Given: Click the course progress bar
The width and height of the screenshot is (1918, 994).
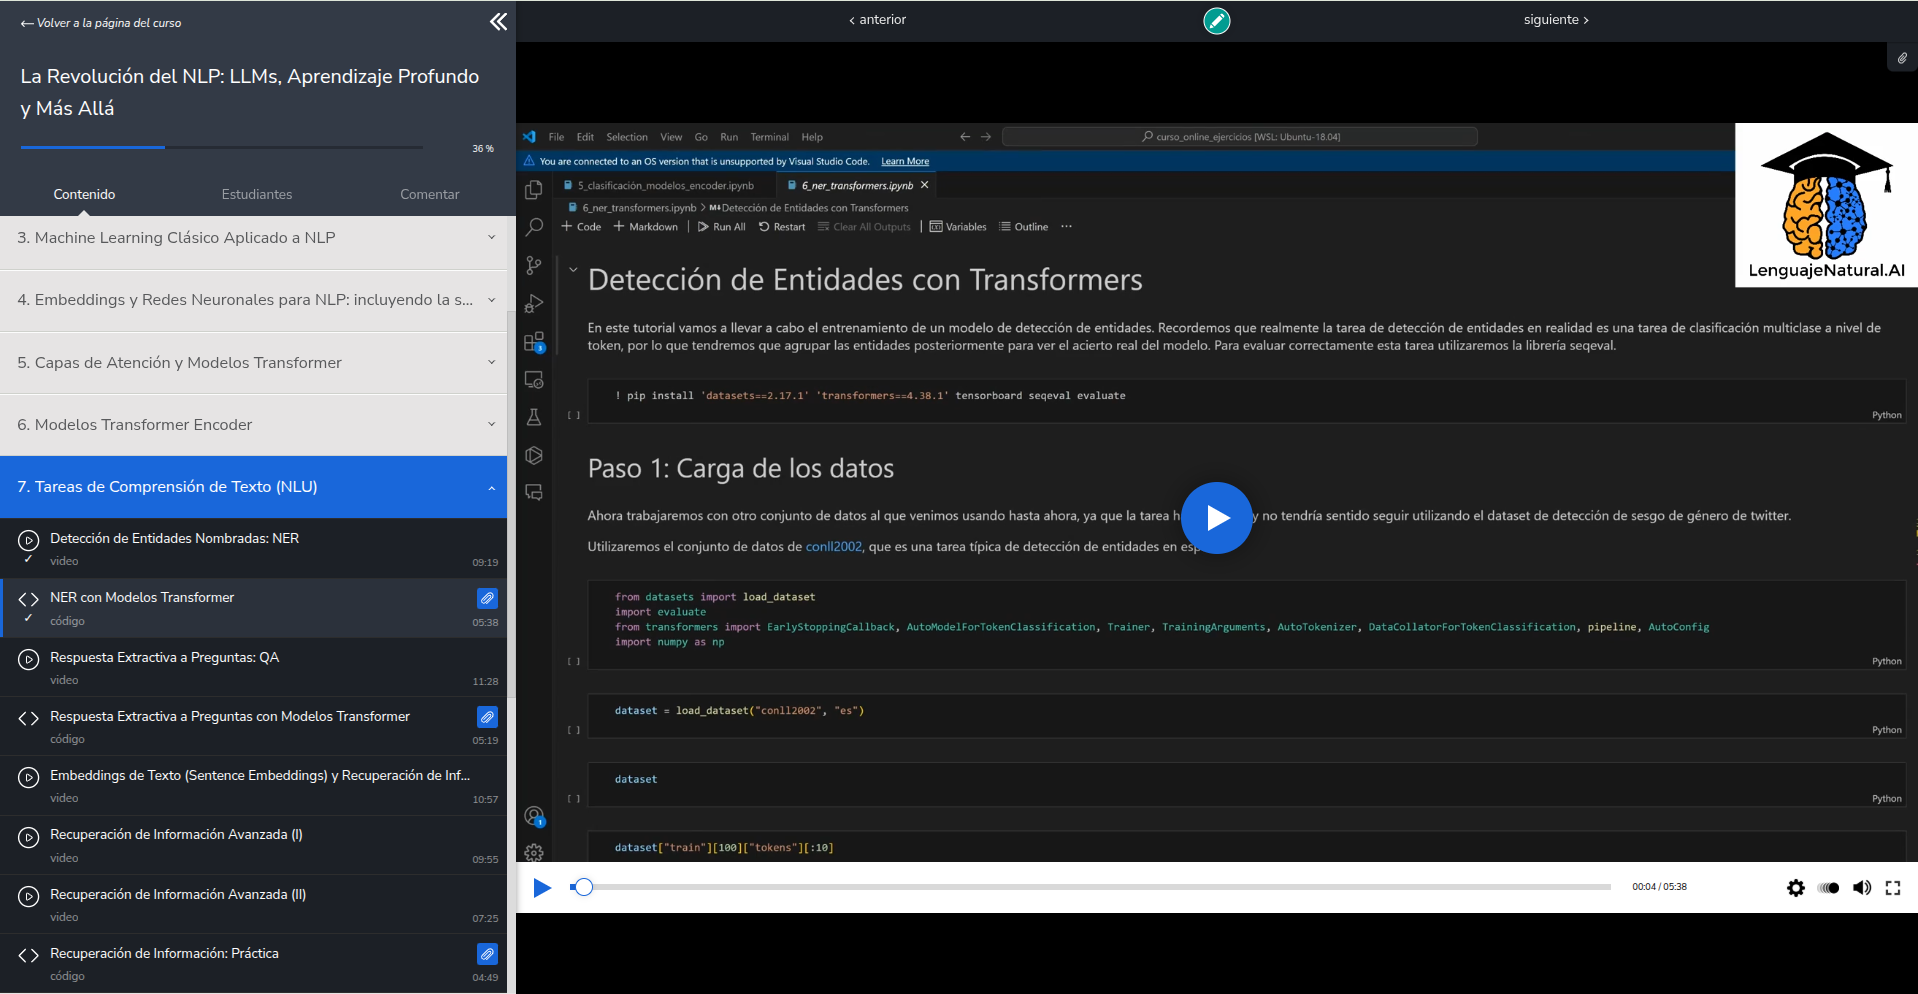Looking at the screenshot, I should click(221, 148).
